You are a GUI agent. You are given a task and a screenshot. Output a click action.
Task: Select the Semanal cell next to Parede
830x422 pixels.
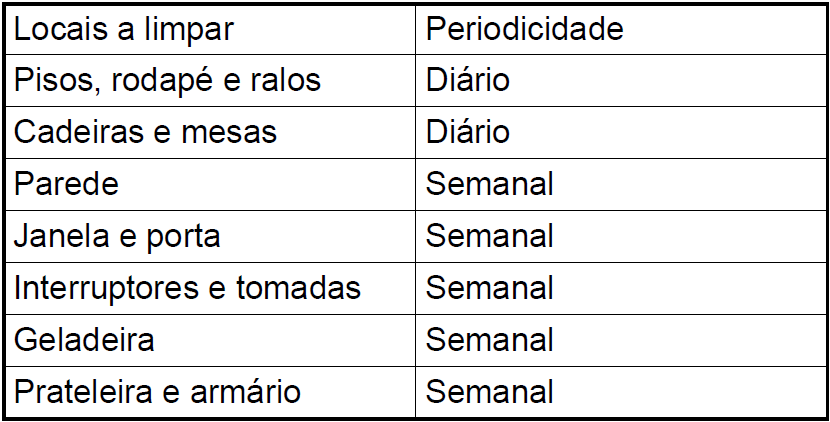coord(489,184)
